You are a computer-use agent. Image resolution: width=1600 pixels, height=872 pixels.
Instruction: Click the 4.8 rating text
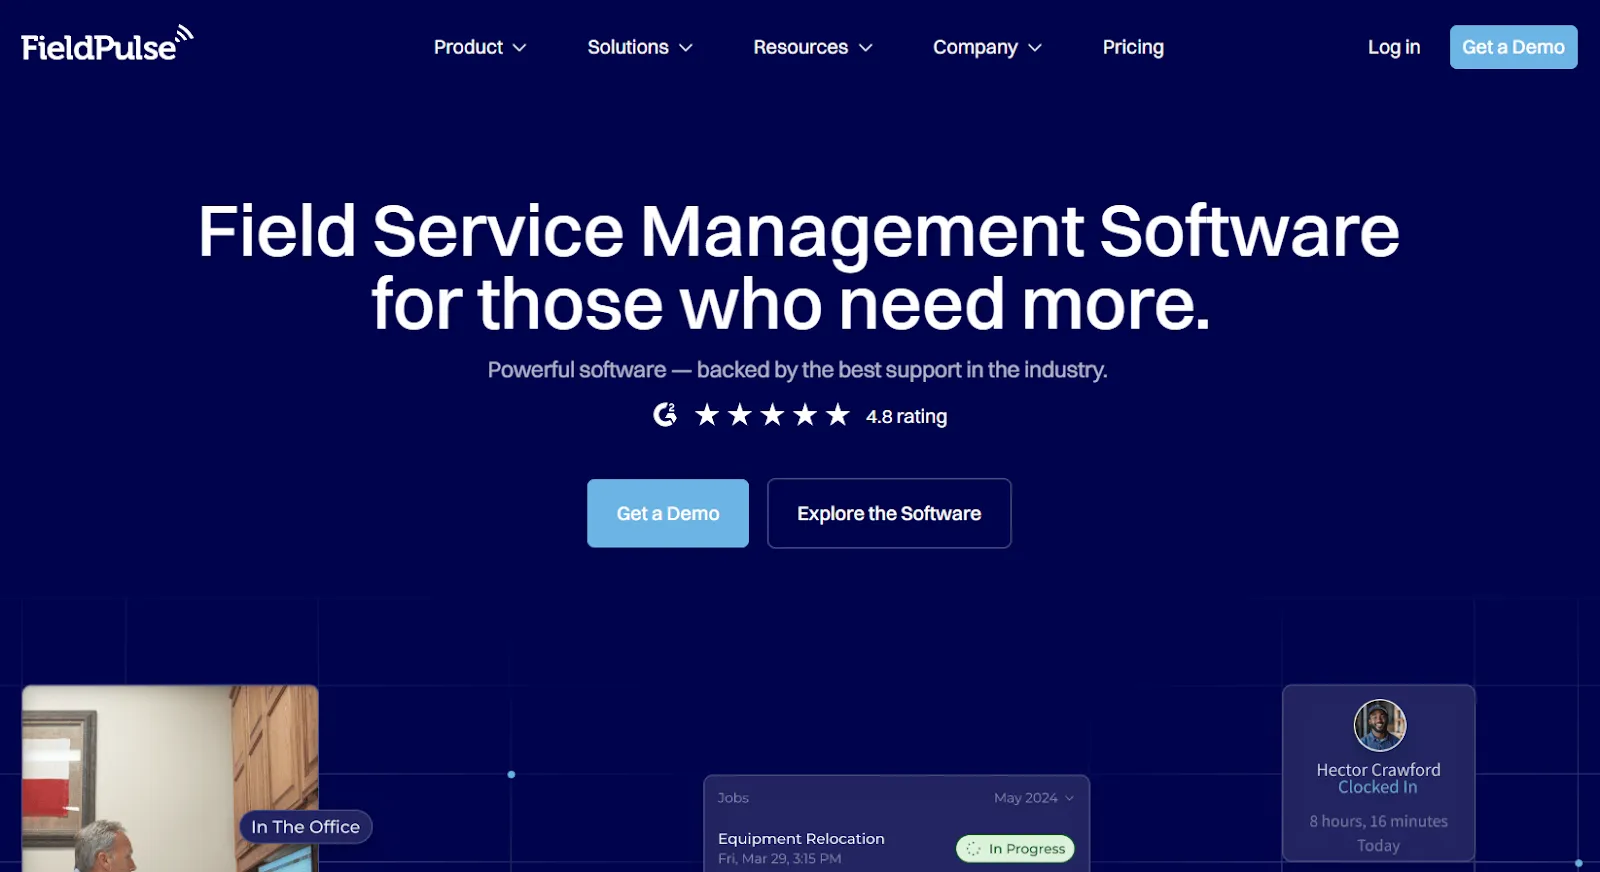tap(906, 416)
